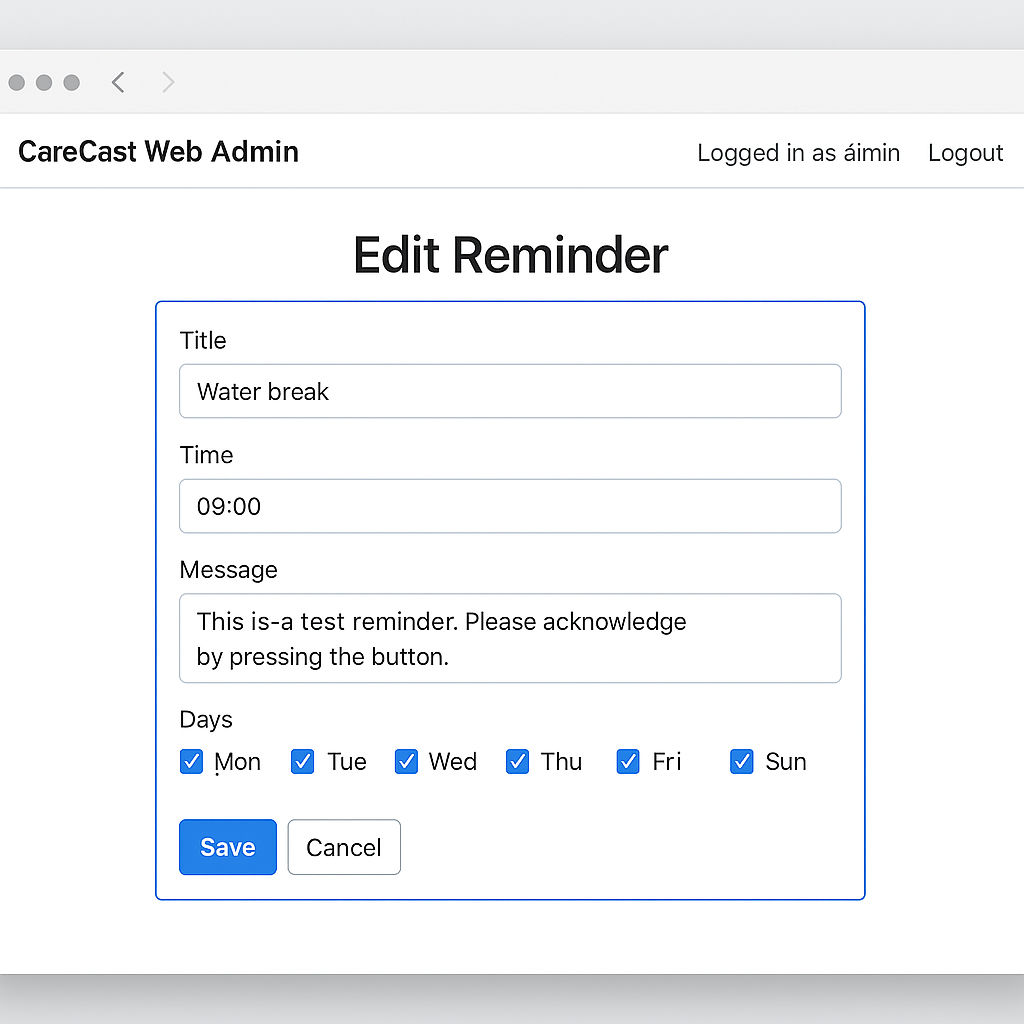This screenshot has height=1024, width=1024.
Task: Click the leftmost window control dot
Action: [x=16, y=83]
